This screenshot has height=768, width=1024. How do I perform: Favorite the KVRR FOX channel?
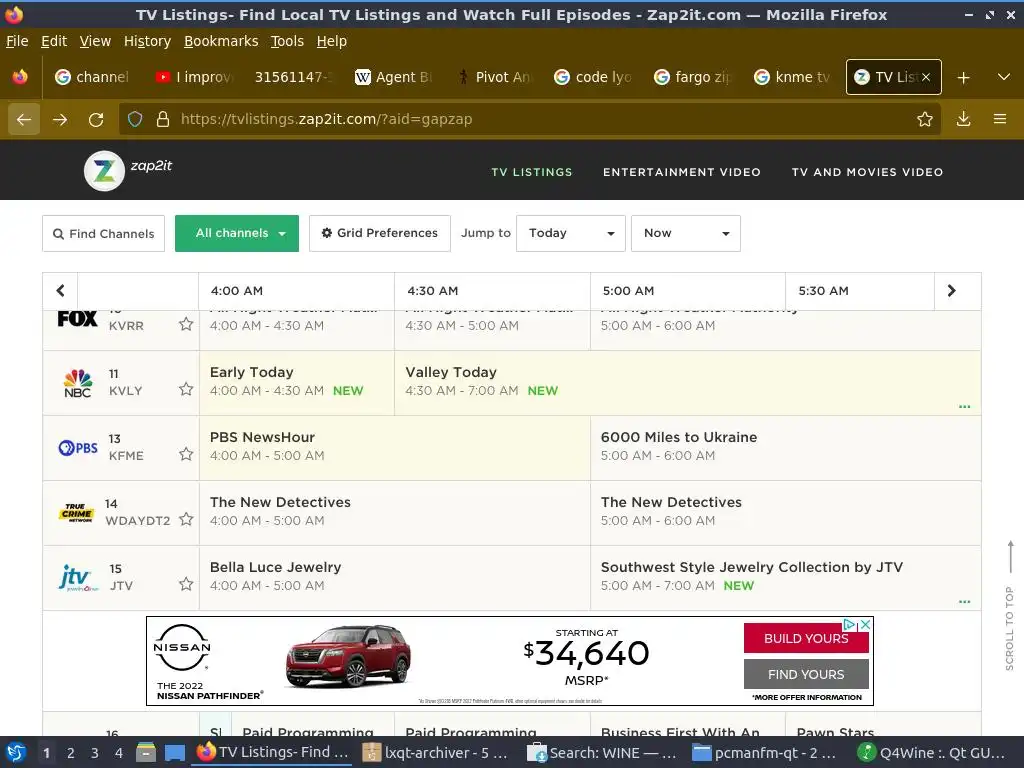tap(186, 324)
